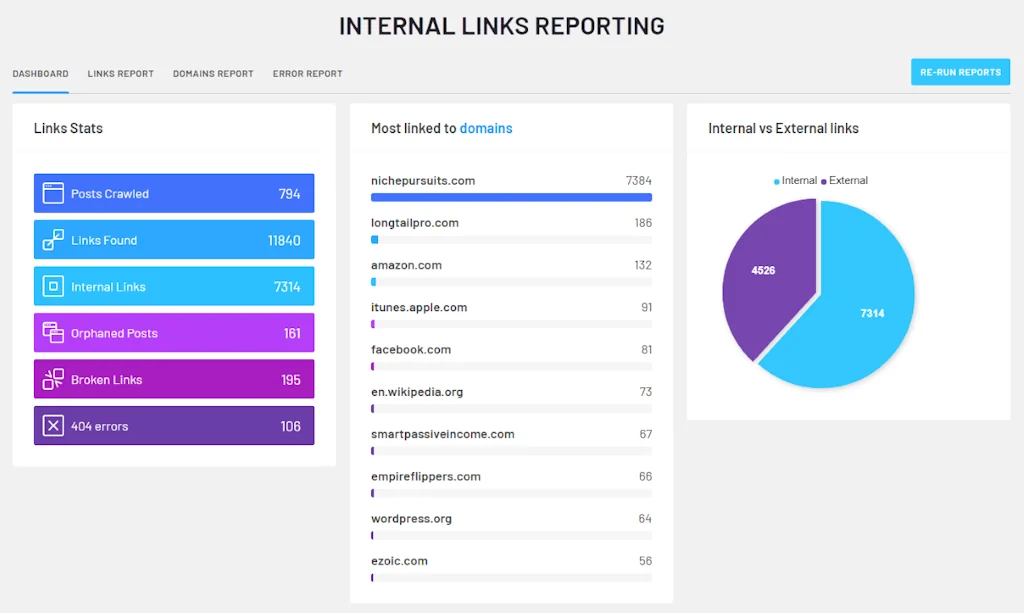Click the blue 7314 pie slice
1024x613 pixels.
point(871,313)
